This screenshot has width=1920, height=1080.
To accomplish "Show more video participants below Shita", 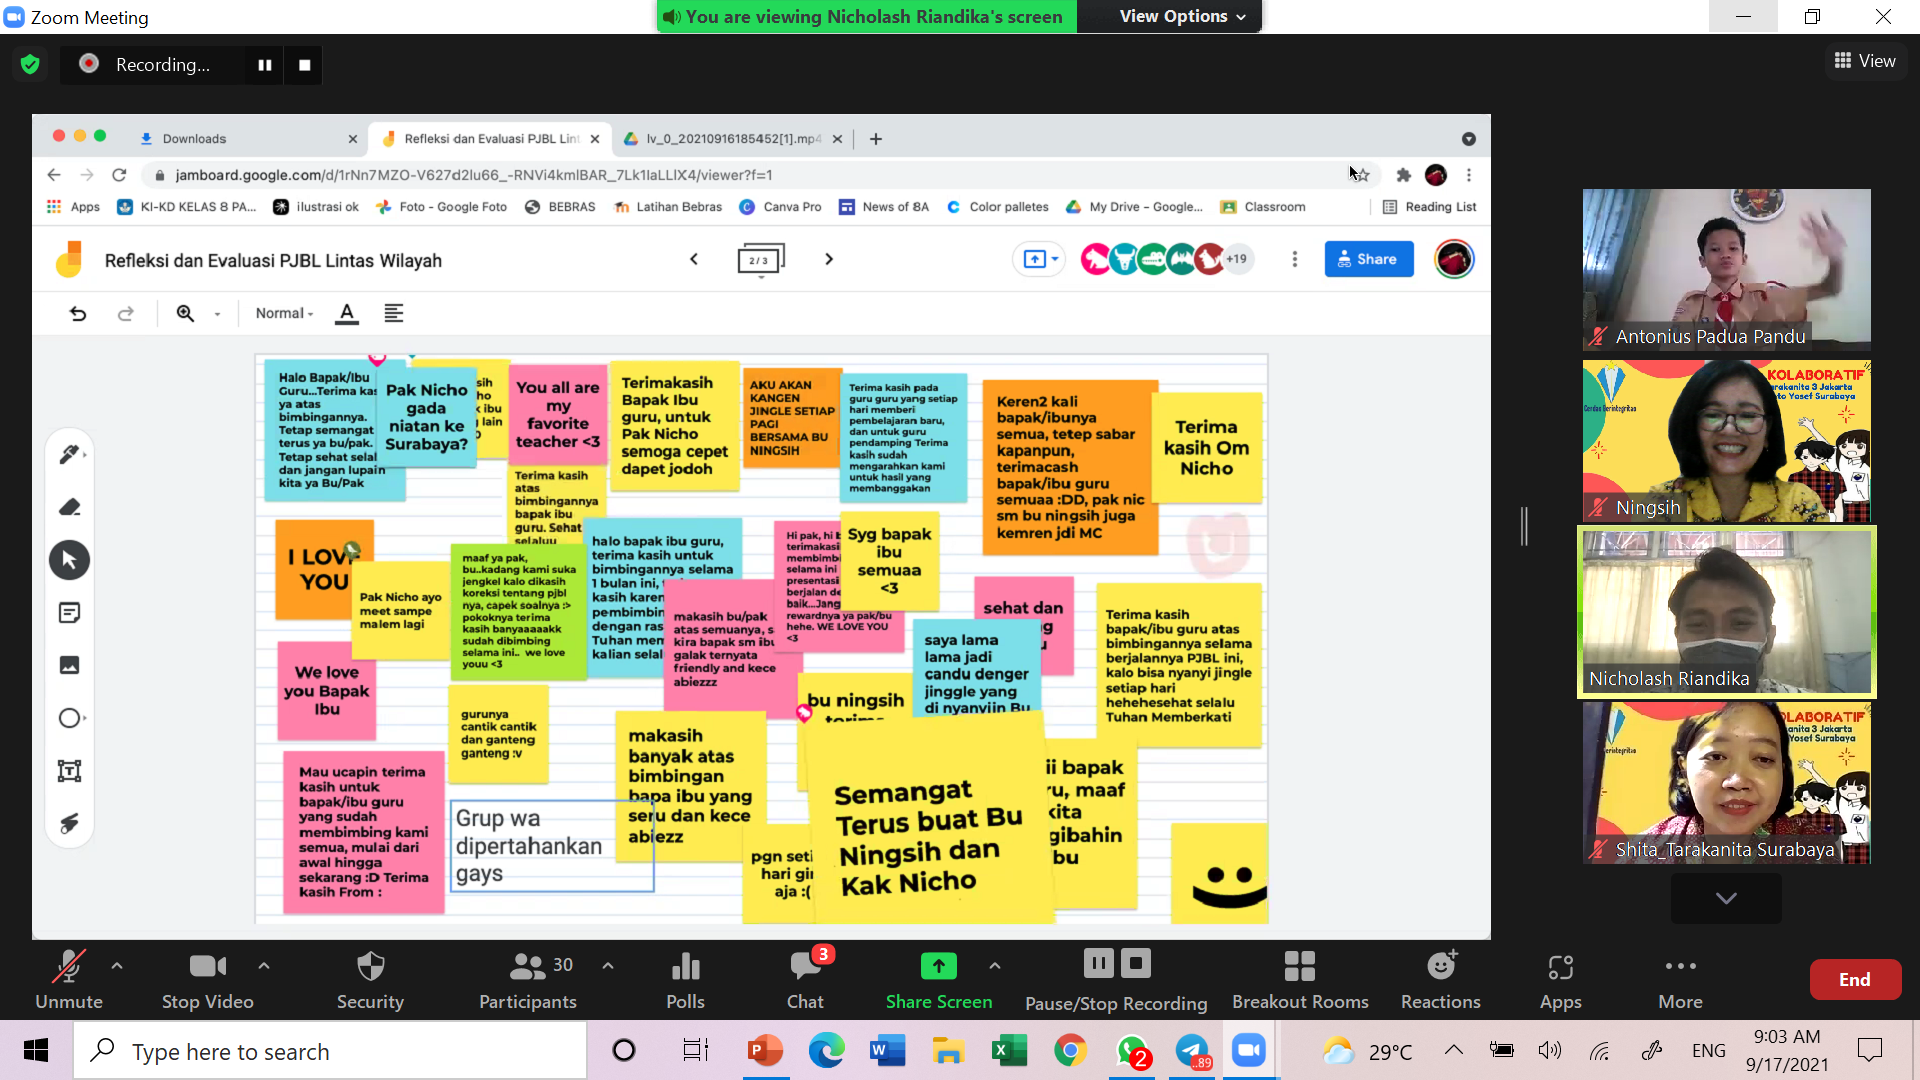I will (x=1726, y=898).
